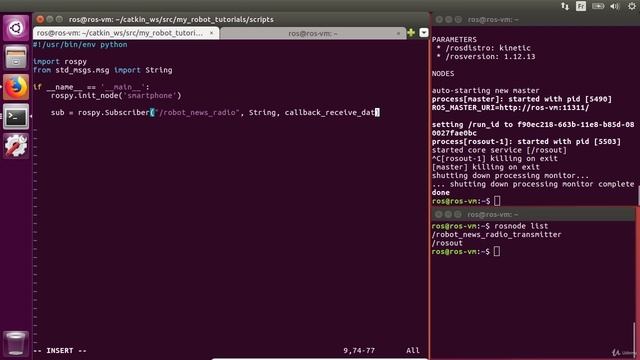Open the keyboard layout indicator
This screenshot has height=360, width=640.
[x=581, y=6]
